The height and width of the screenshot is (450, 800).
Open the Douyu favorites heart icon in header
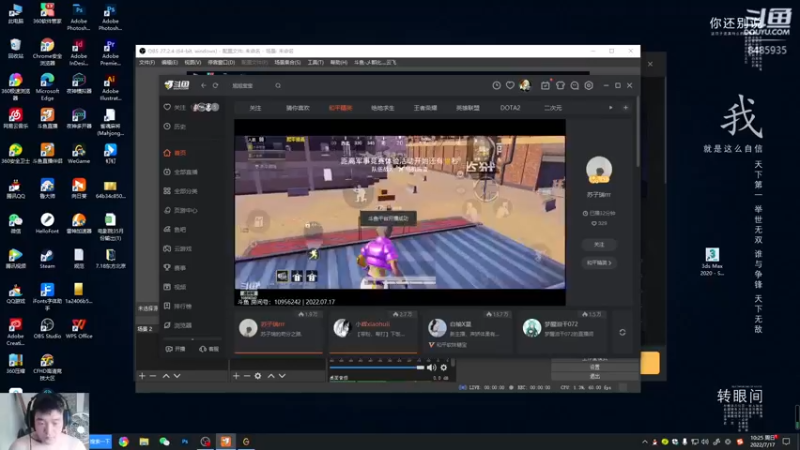pos(510,86)
